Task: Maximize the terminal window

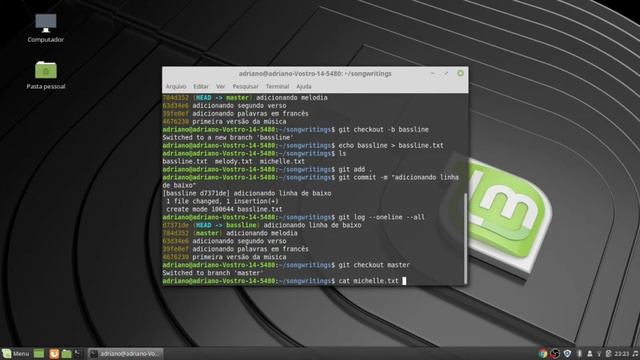Action: coord(446,73)
